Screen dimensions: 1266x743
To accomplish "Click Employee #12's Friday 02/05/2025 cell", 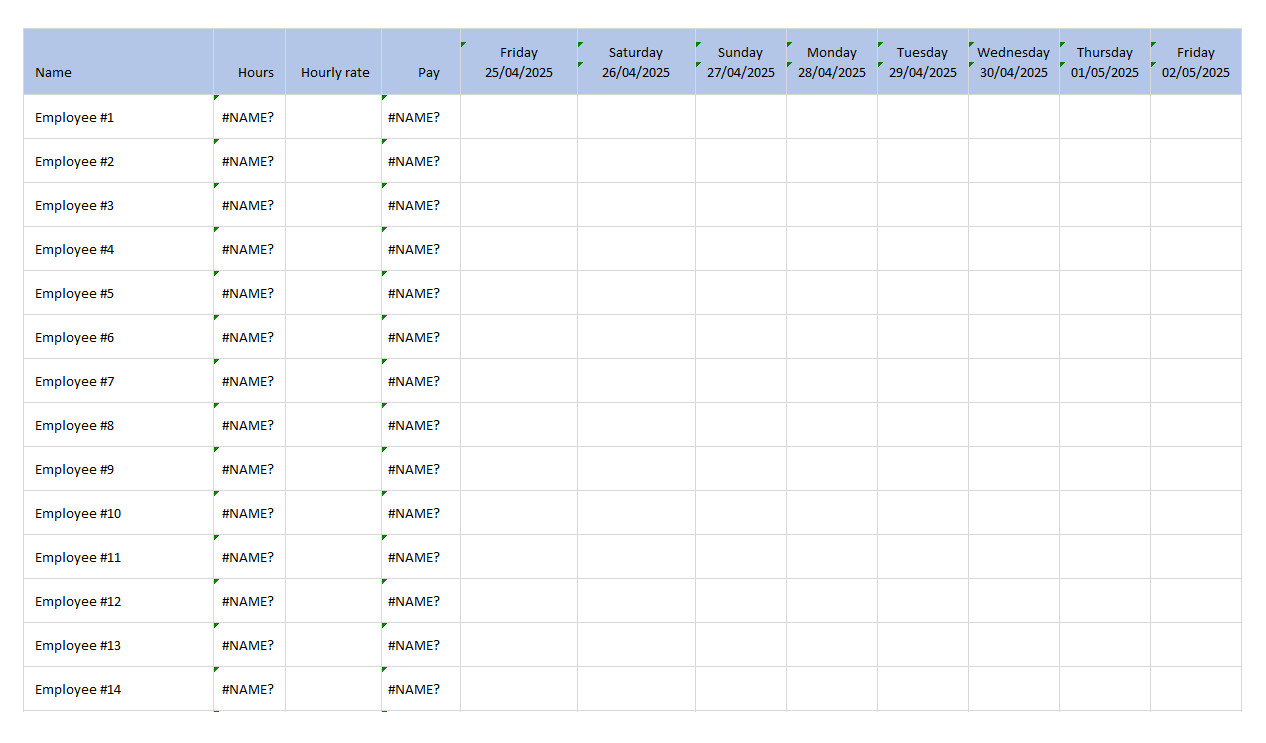I will [x=1196, y=601].
